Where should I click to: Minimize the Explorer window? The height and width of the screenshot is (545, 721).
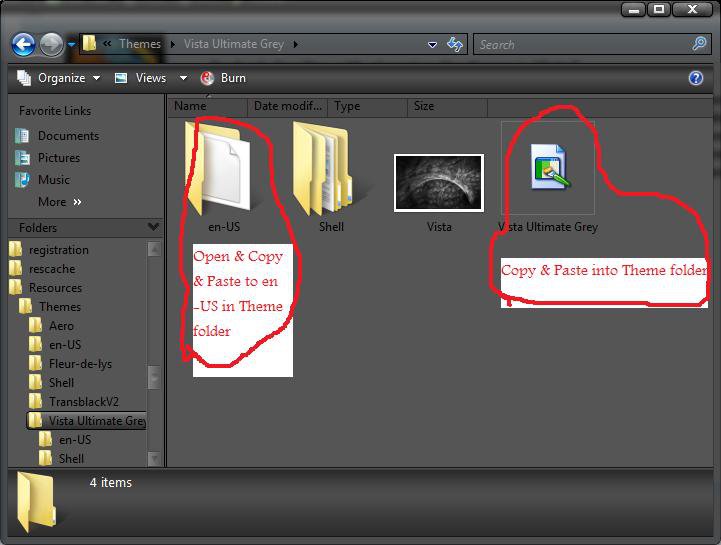point(634,10)
